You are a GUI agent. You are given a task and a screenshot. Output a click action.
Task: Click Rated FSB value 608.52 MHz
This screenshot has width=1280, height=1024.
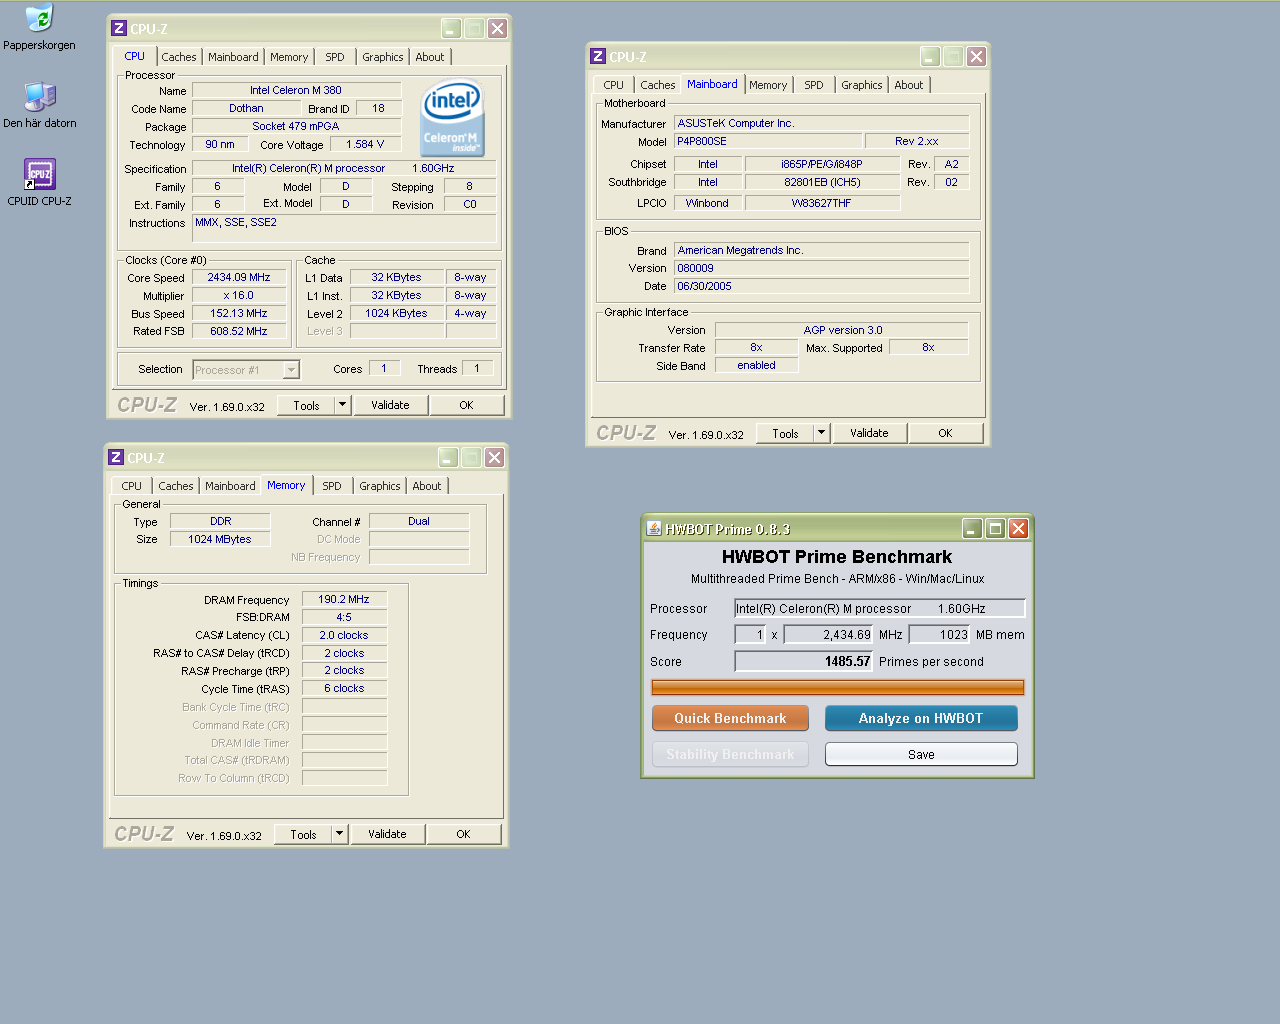239,331
